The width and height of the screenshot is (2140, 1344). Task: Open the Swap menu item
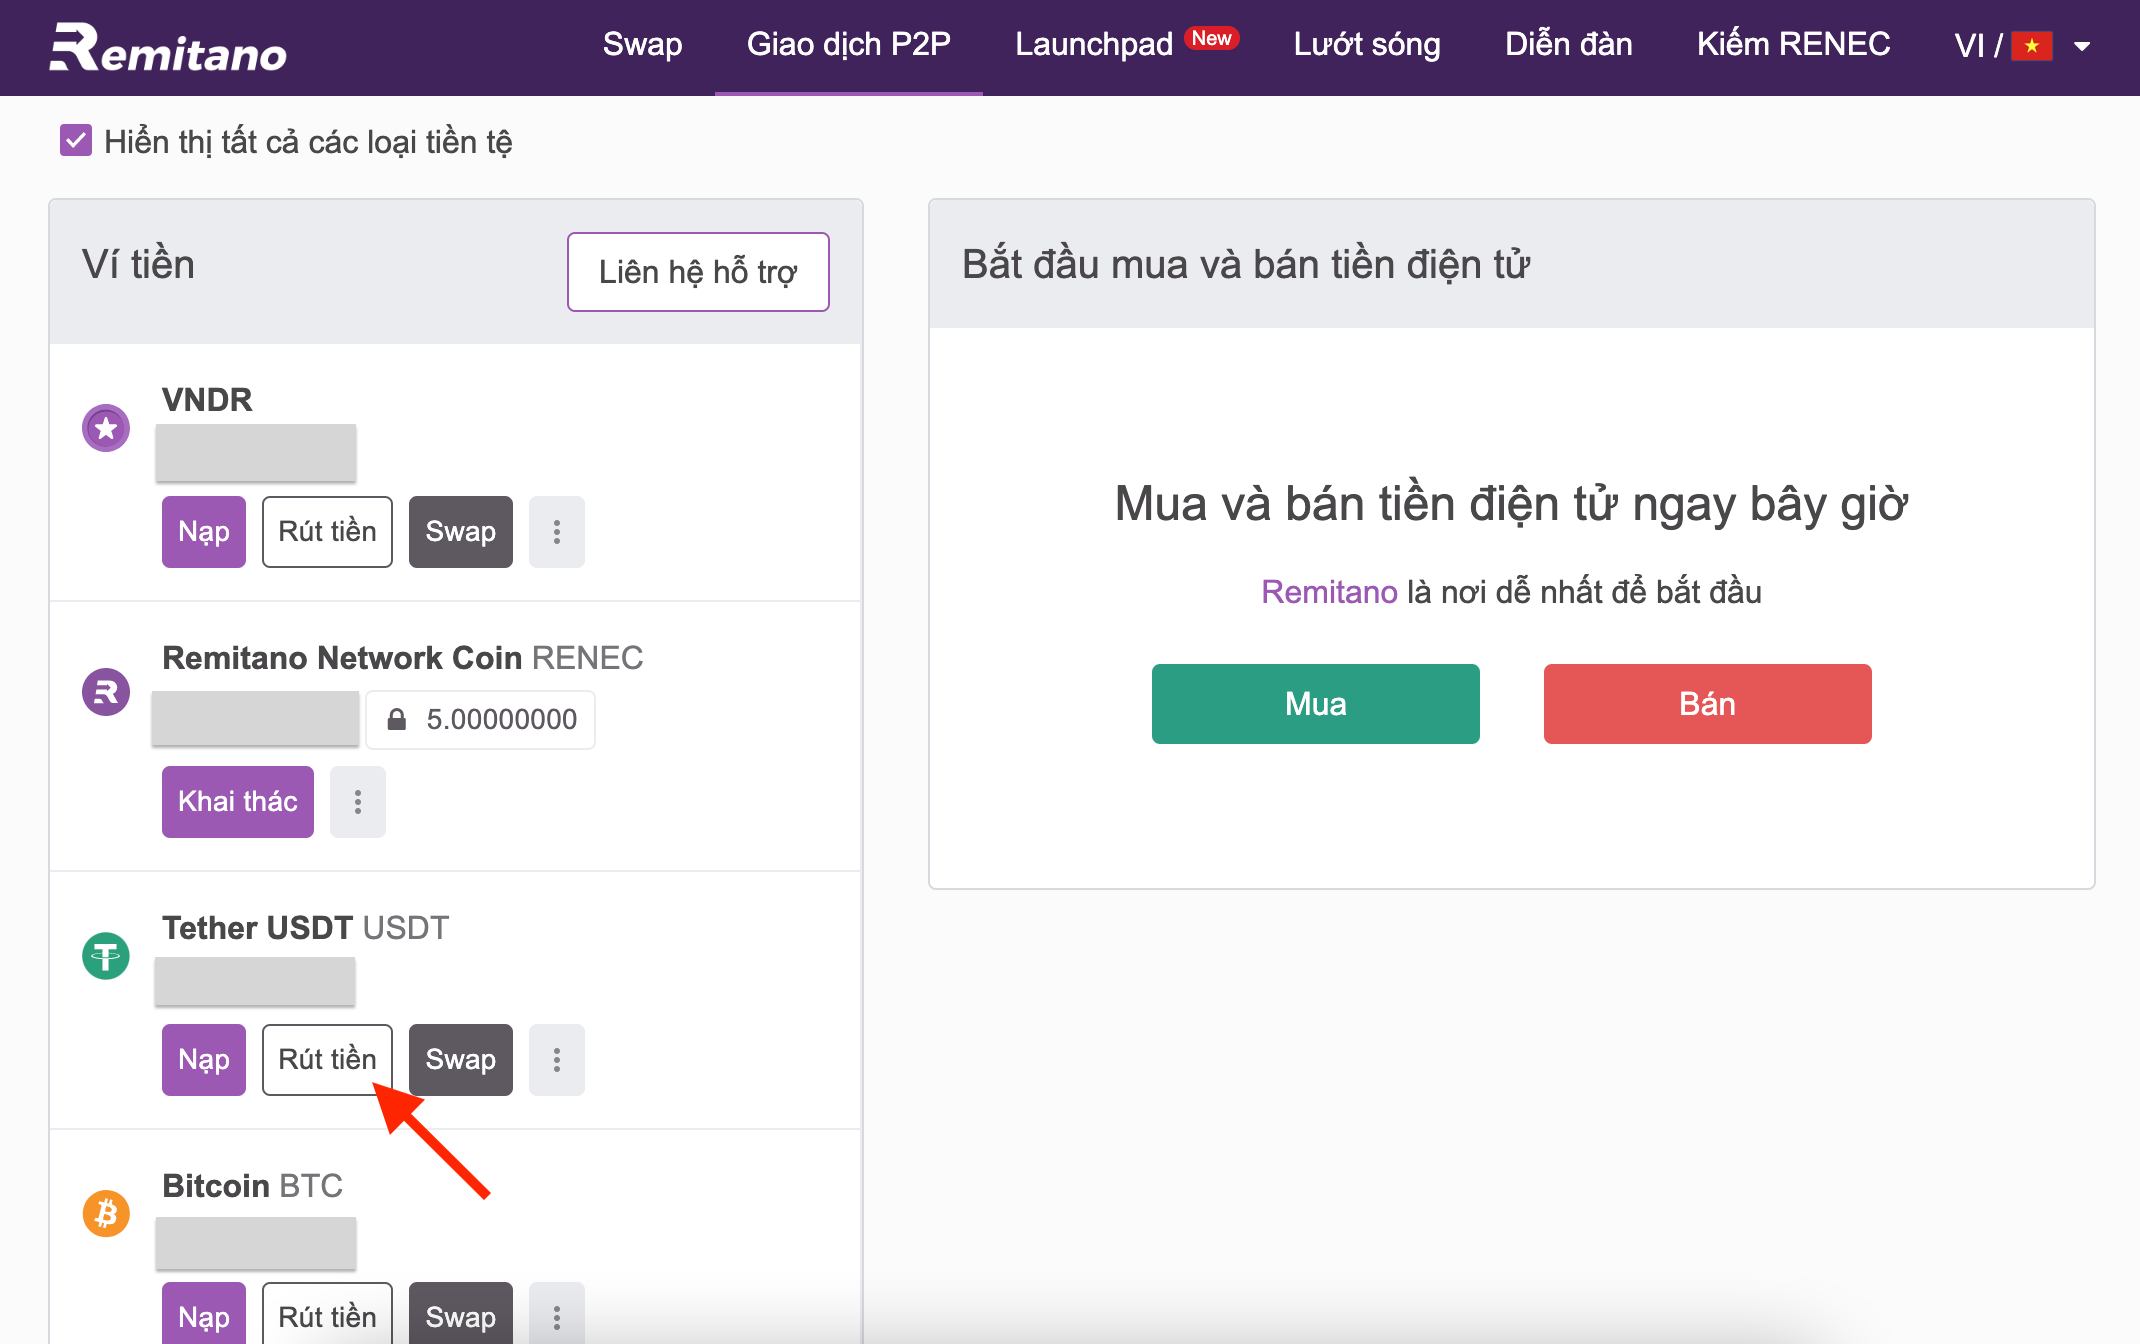coord(643,45)
